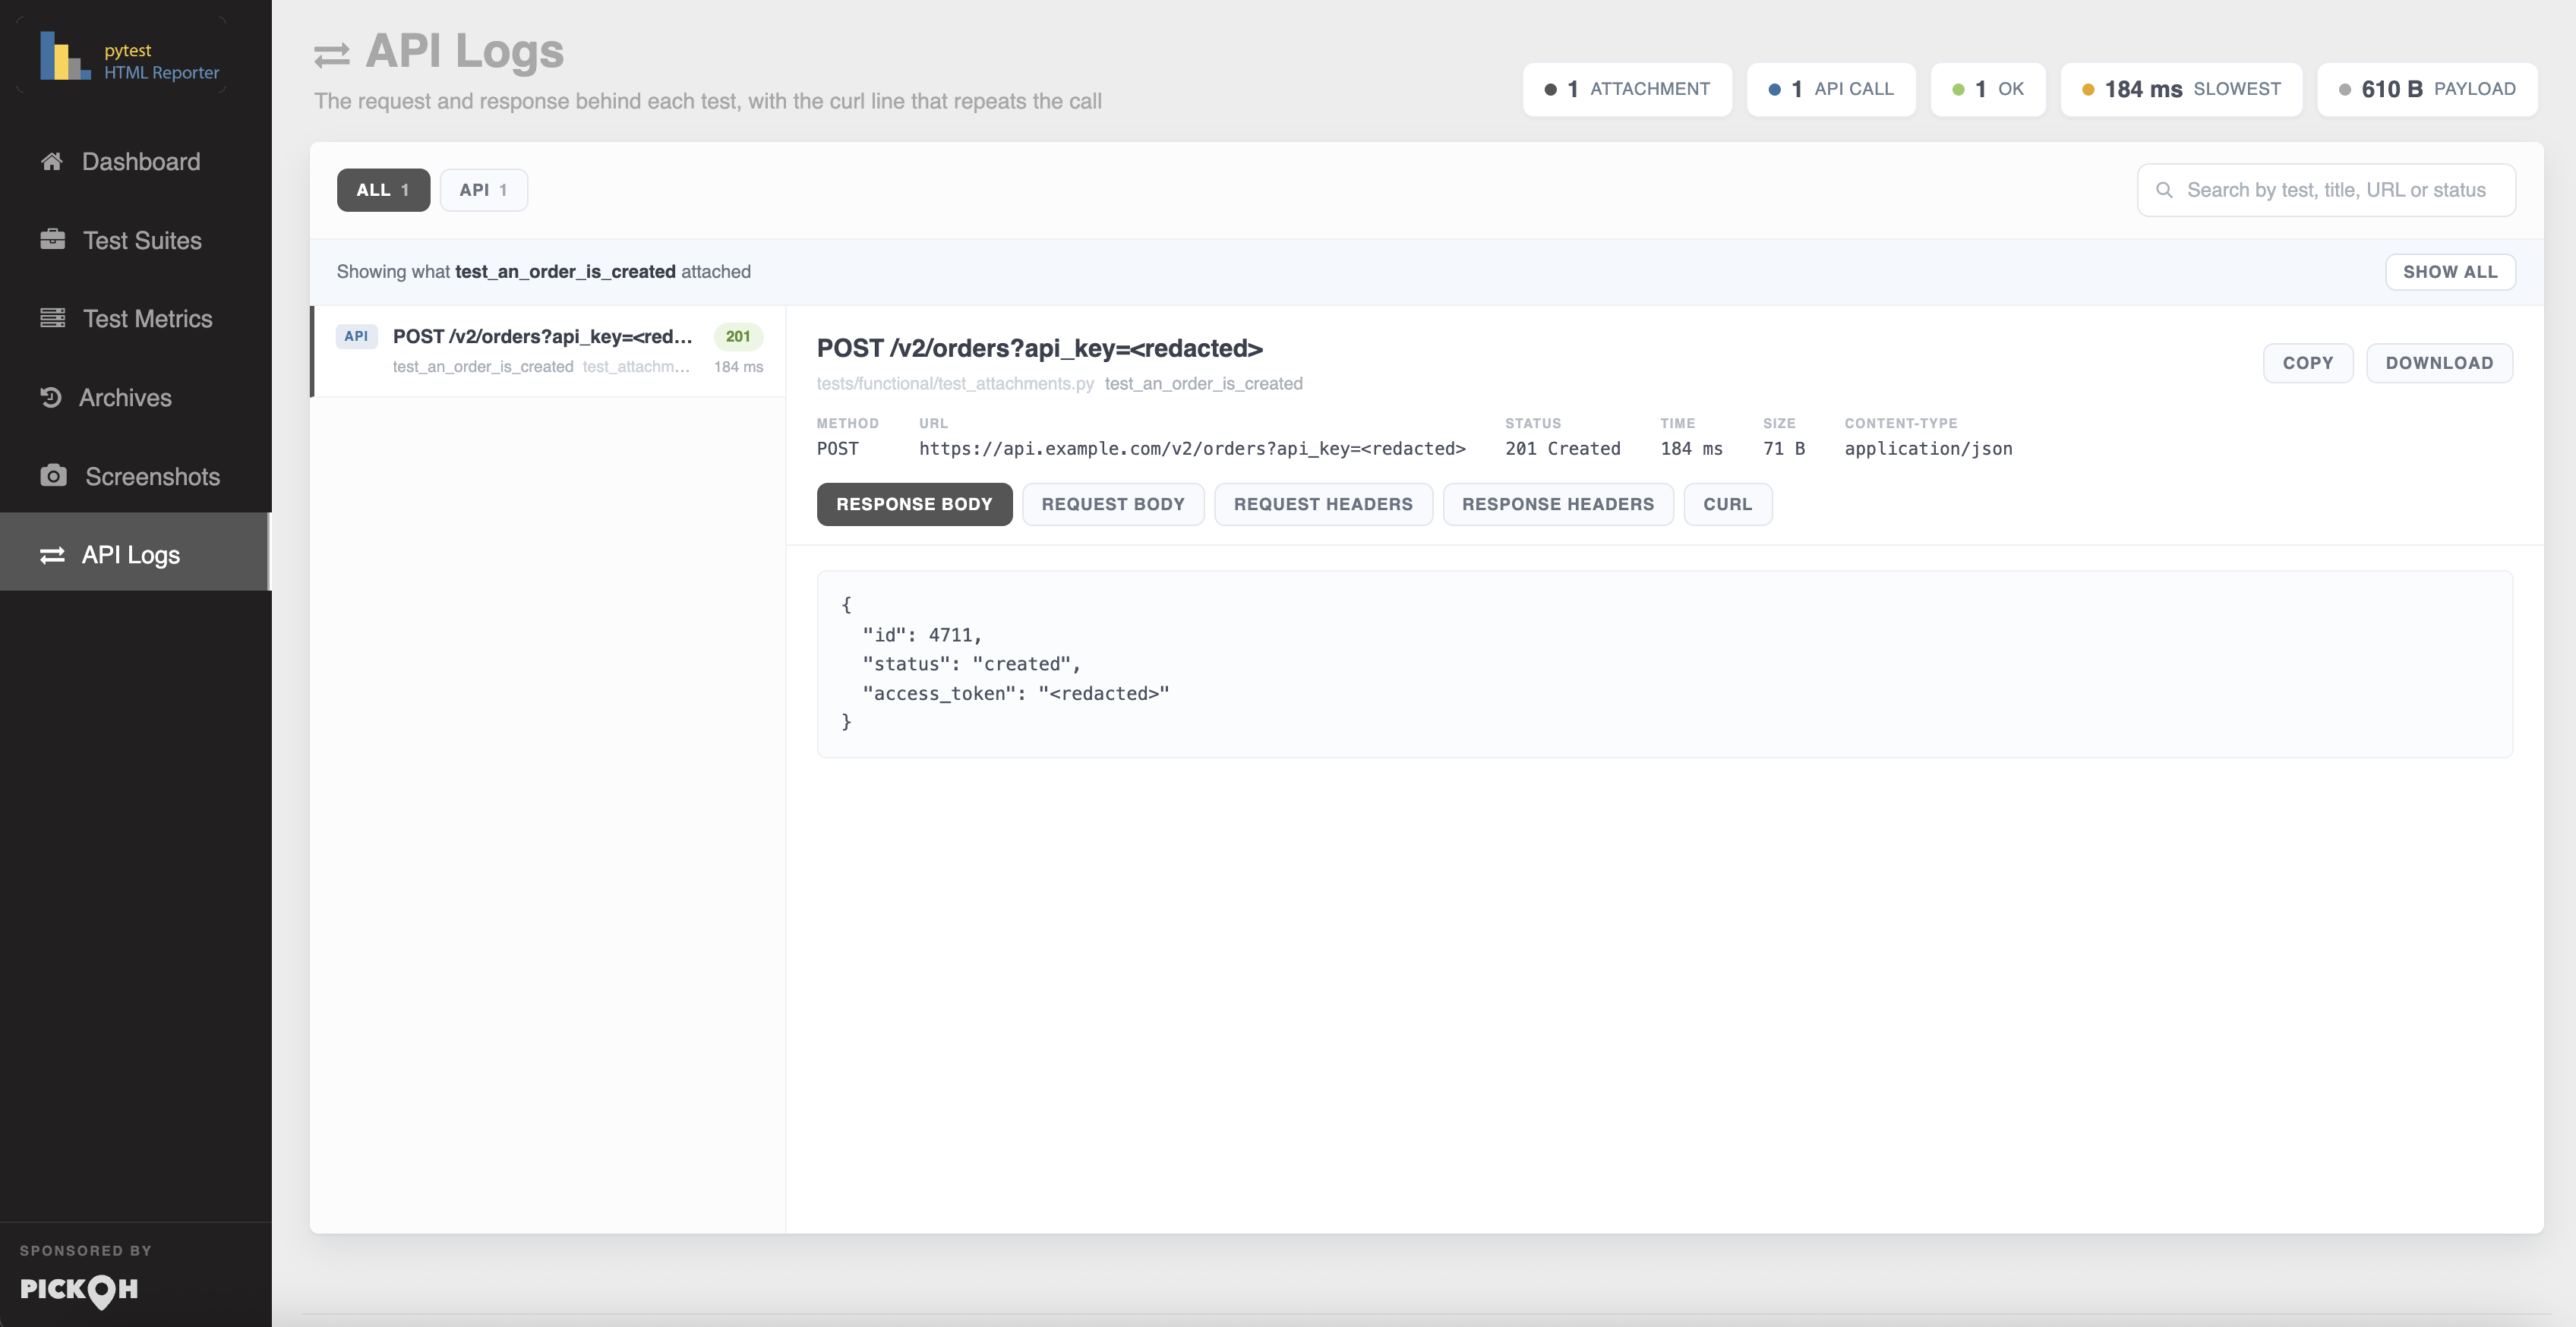
Task: Click the response body JSON code block
Action: tap(1664, 664)
